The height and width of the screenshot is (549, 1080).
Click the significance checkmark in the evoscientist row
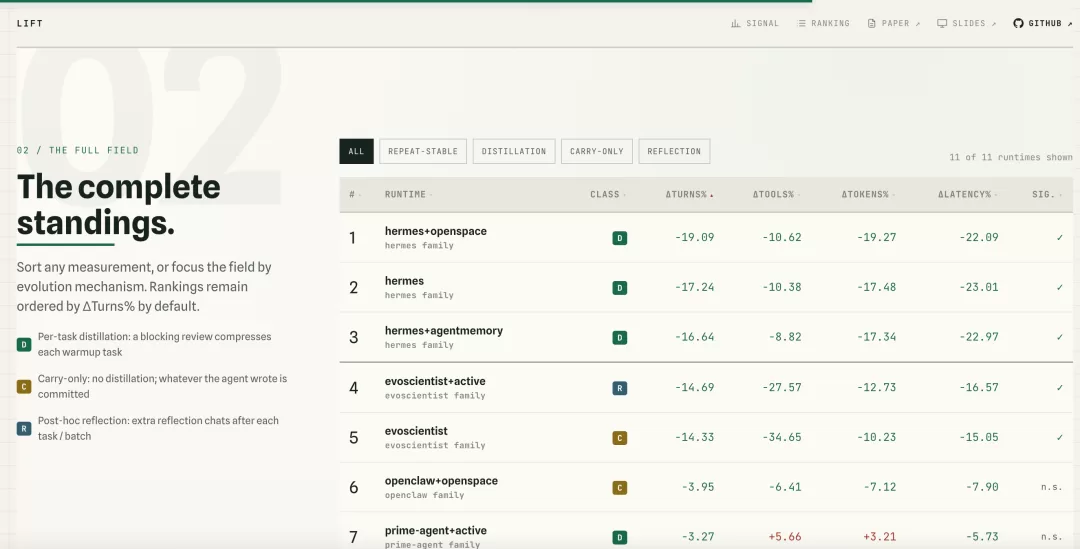[1059, 437]
